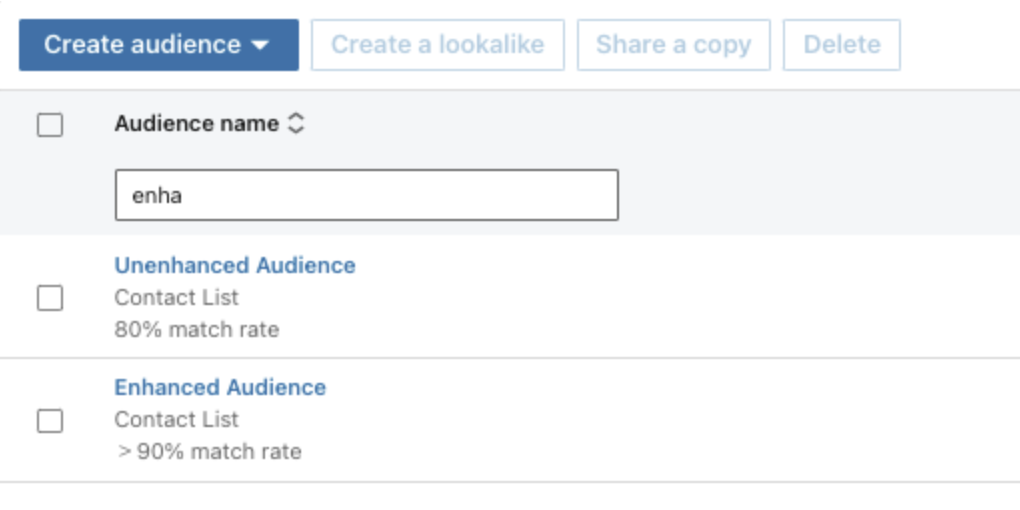Image resolution: width=1020 pixels, height=510 pixels.
Task: Click the Create a lookalike button
Action: [x=438, y=45]
